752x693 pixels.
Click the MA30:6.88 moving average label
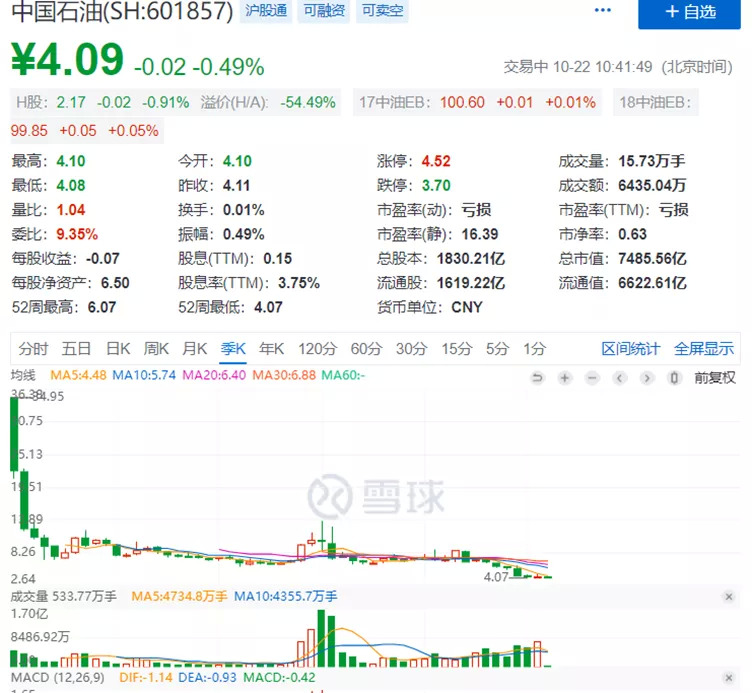click(284, 375)
